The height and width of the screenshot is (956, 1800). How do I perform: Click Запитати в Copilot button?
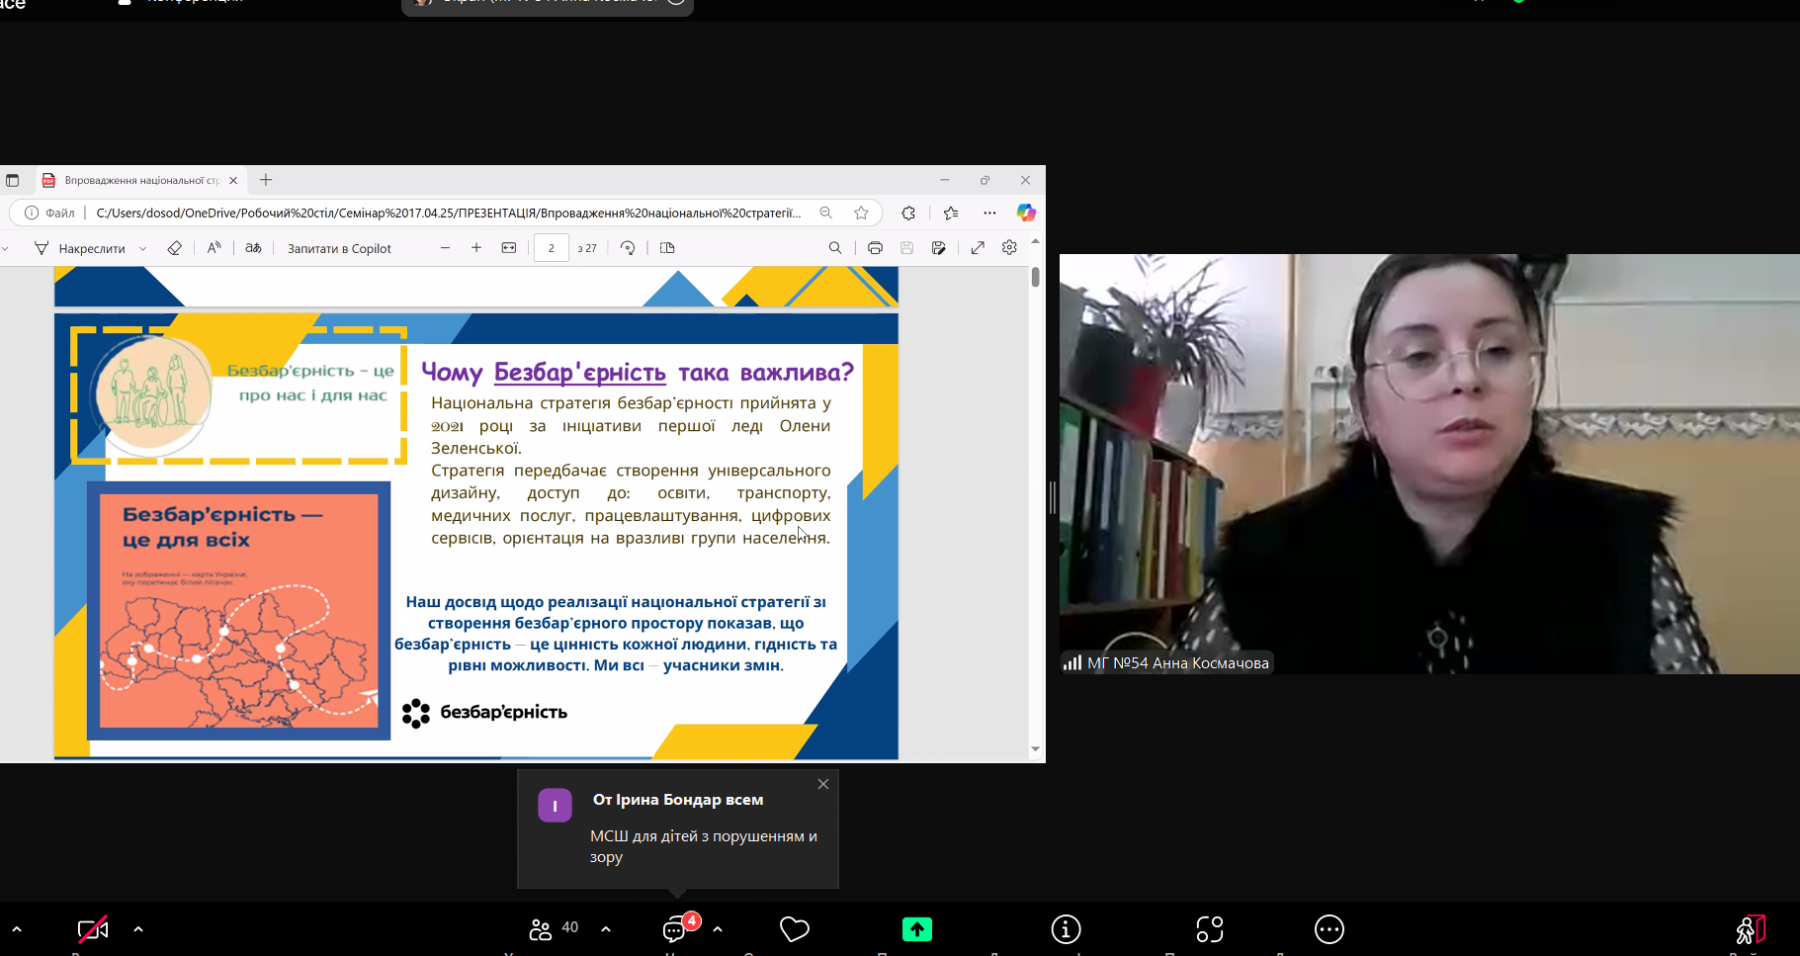pyautogui.click(x=339, y=248)
